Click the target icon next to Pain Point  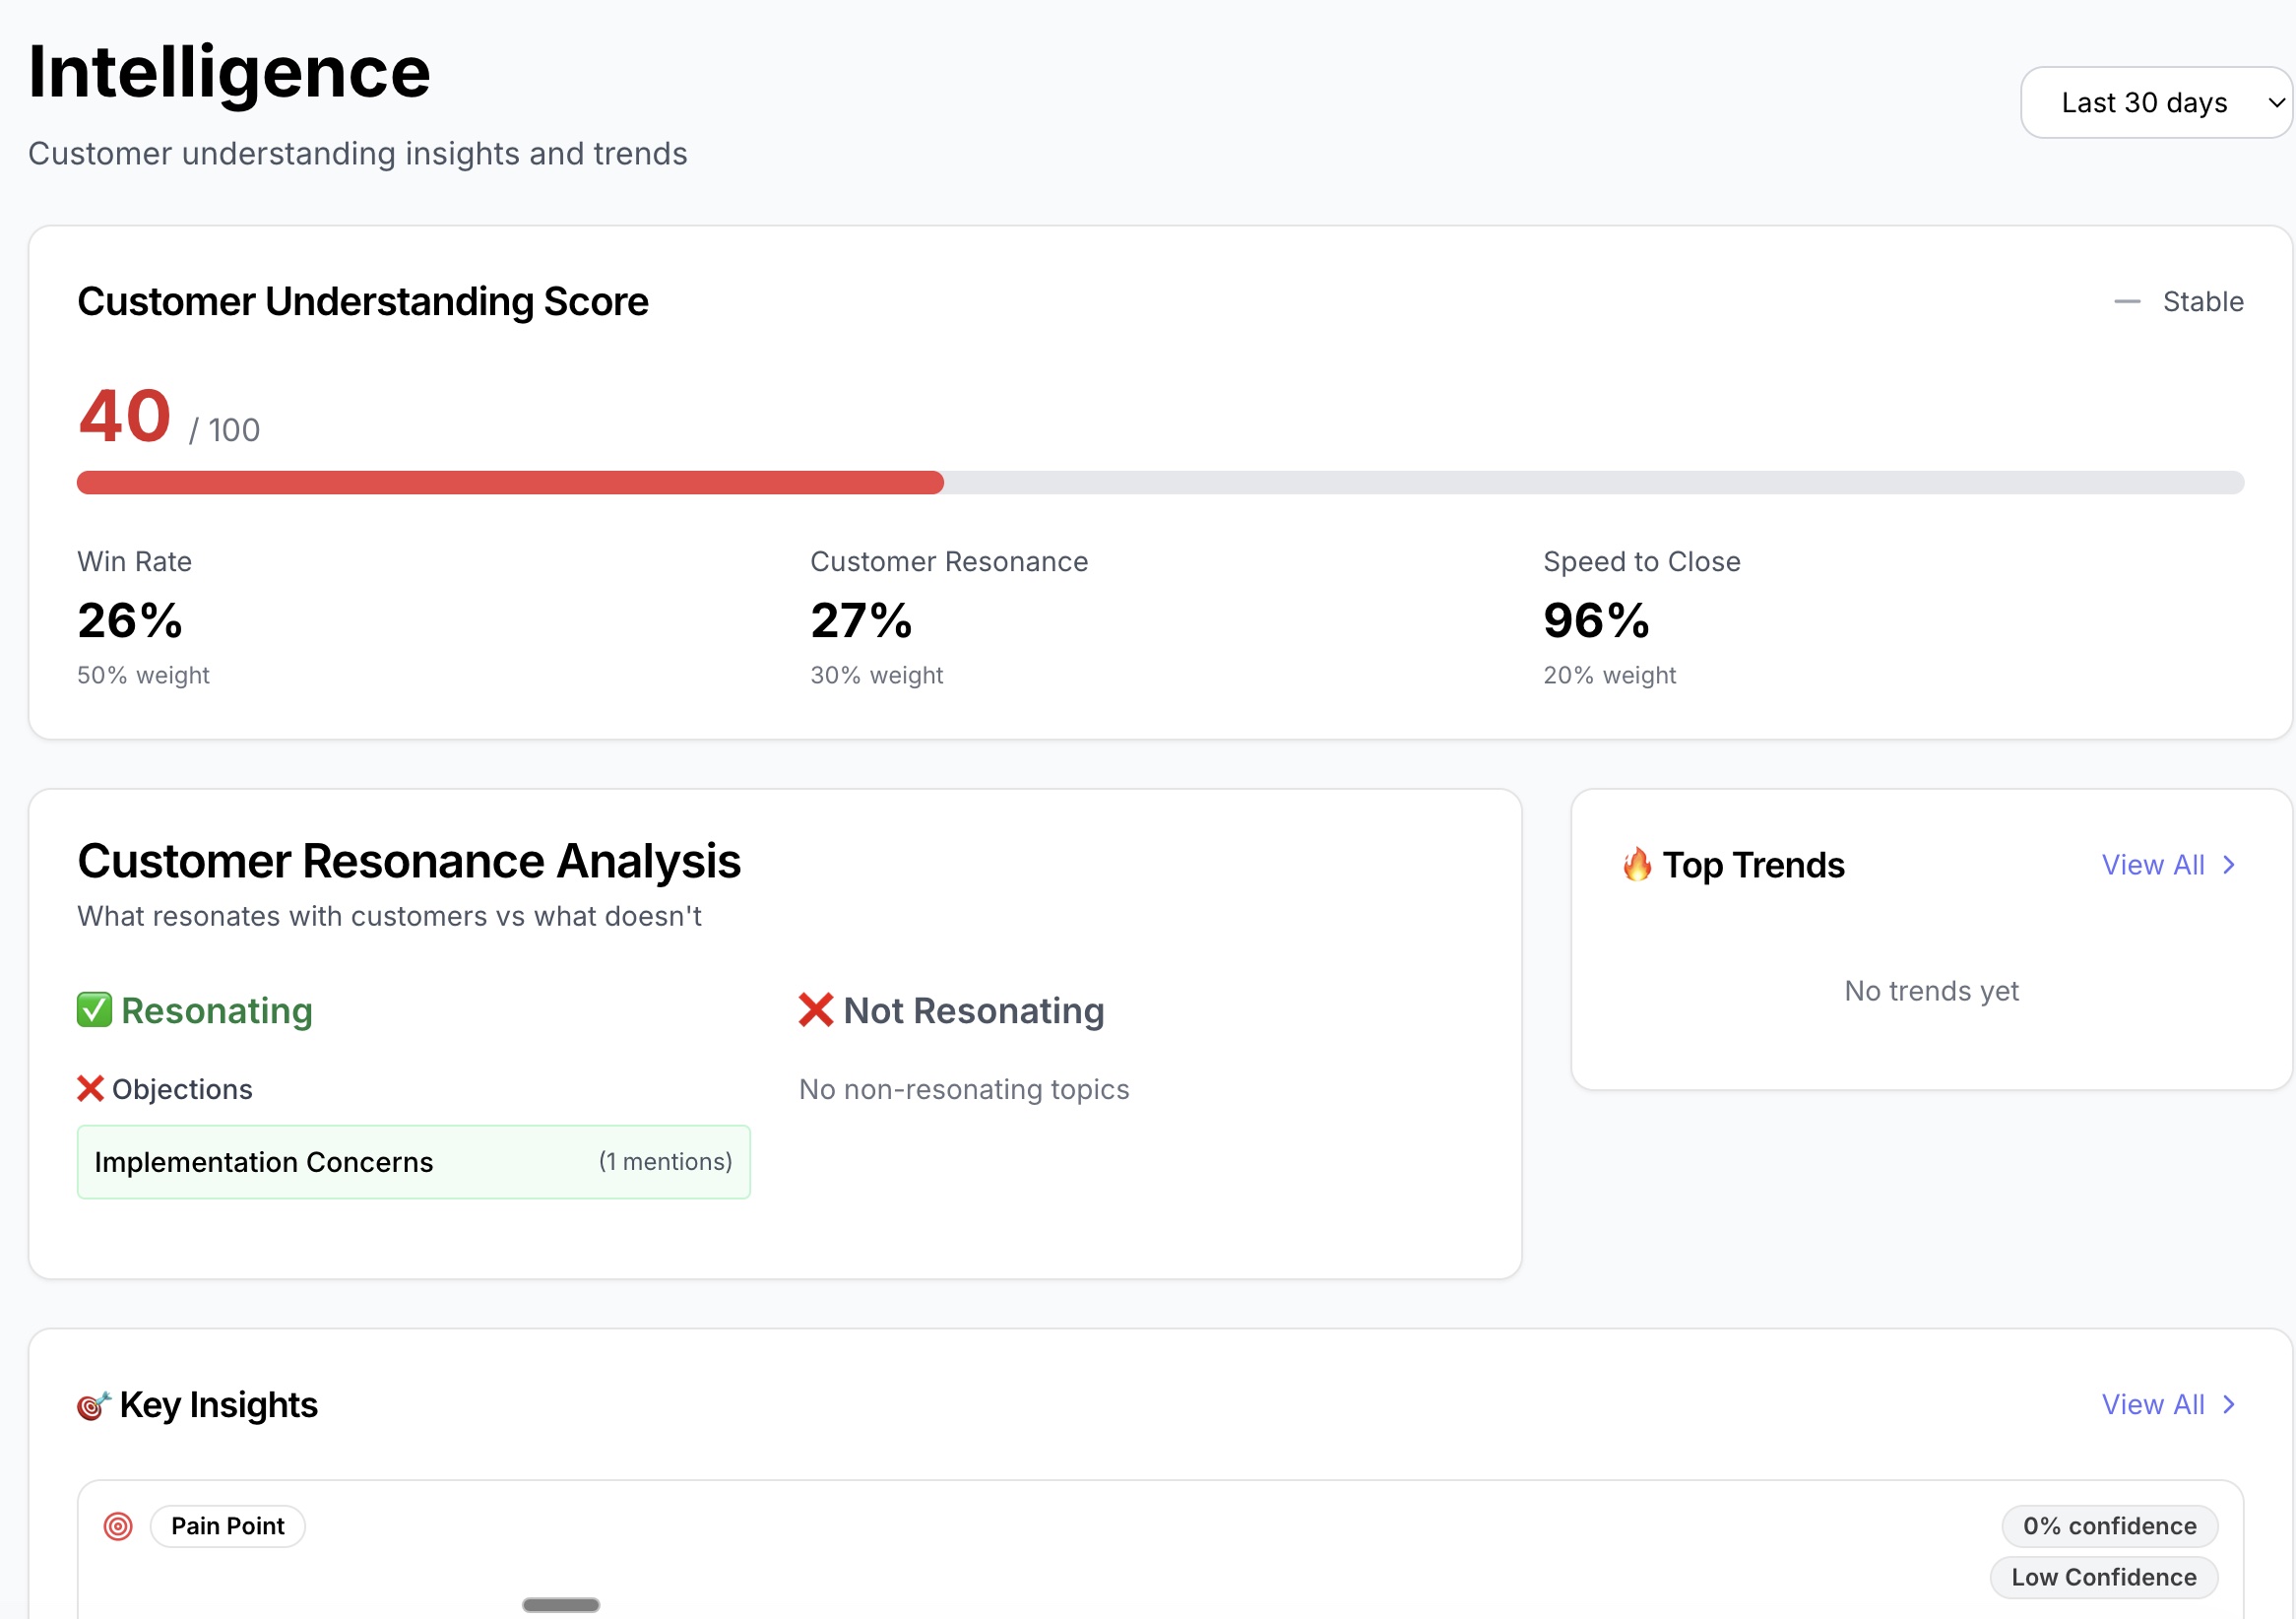pyautogui.click(x=118, y=1527)
